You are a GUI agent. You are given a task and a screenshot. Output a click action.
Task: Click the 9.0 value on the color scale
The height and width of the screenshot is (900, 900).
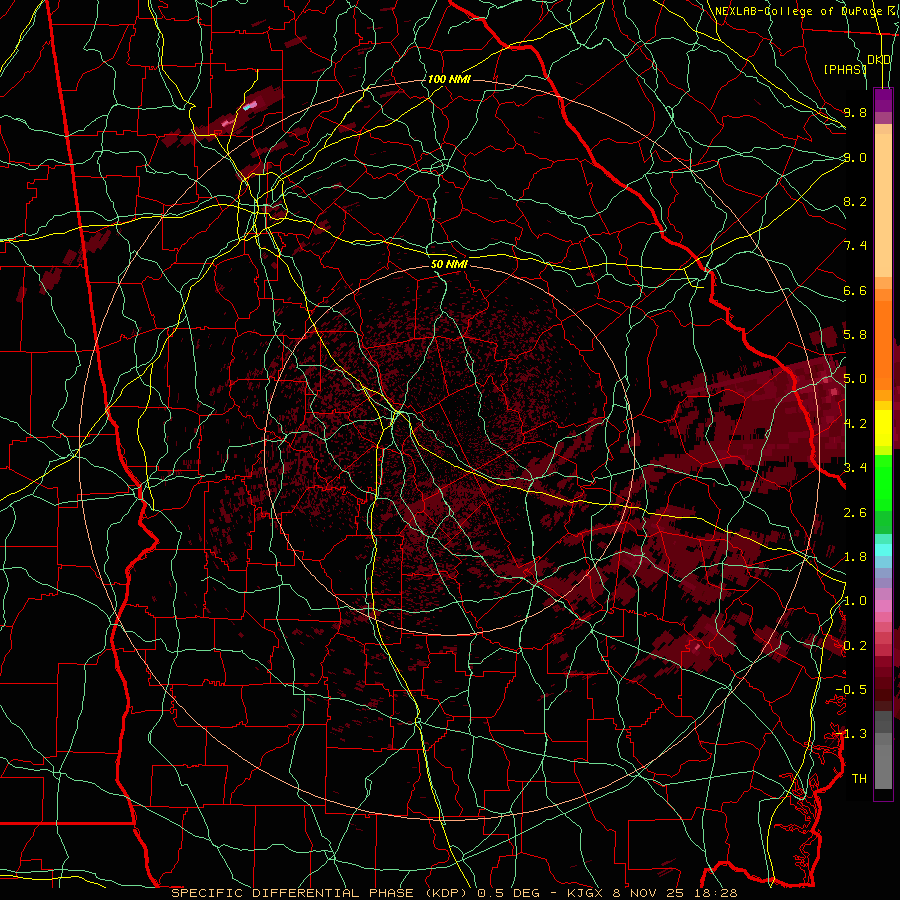pos(855,157)
